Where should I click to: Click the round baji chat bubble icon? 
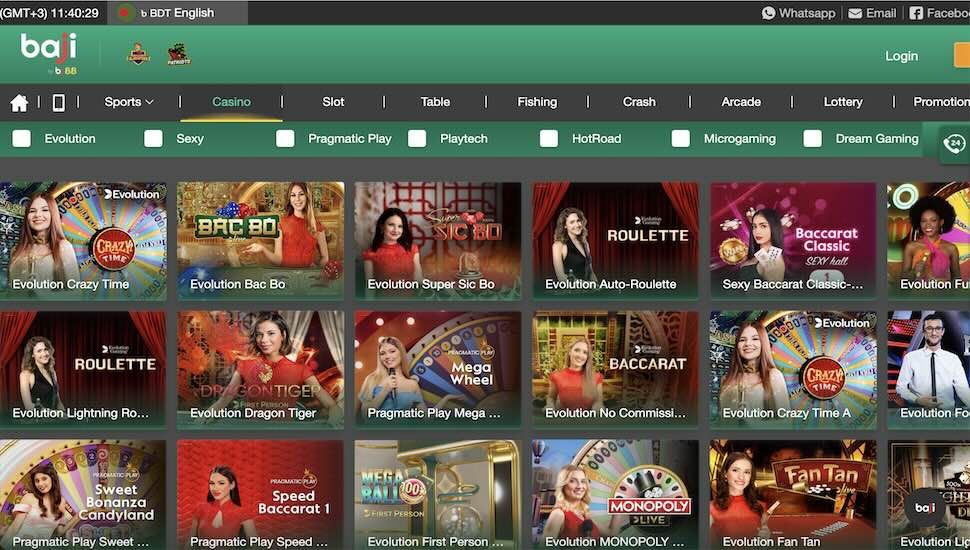click(925, 507)
